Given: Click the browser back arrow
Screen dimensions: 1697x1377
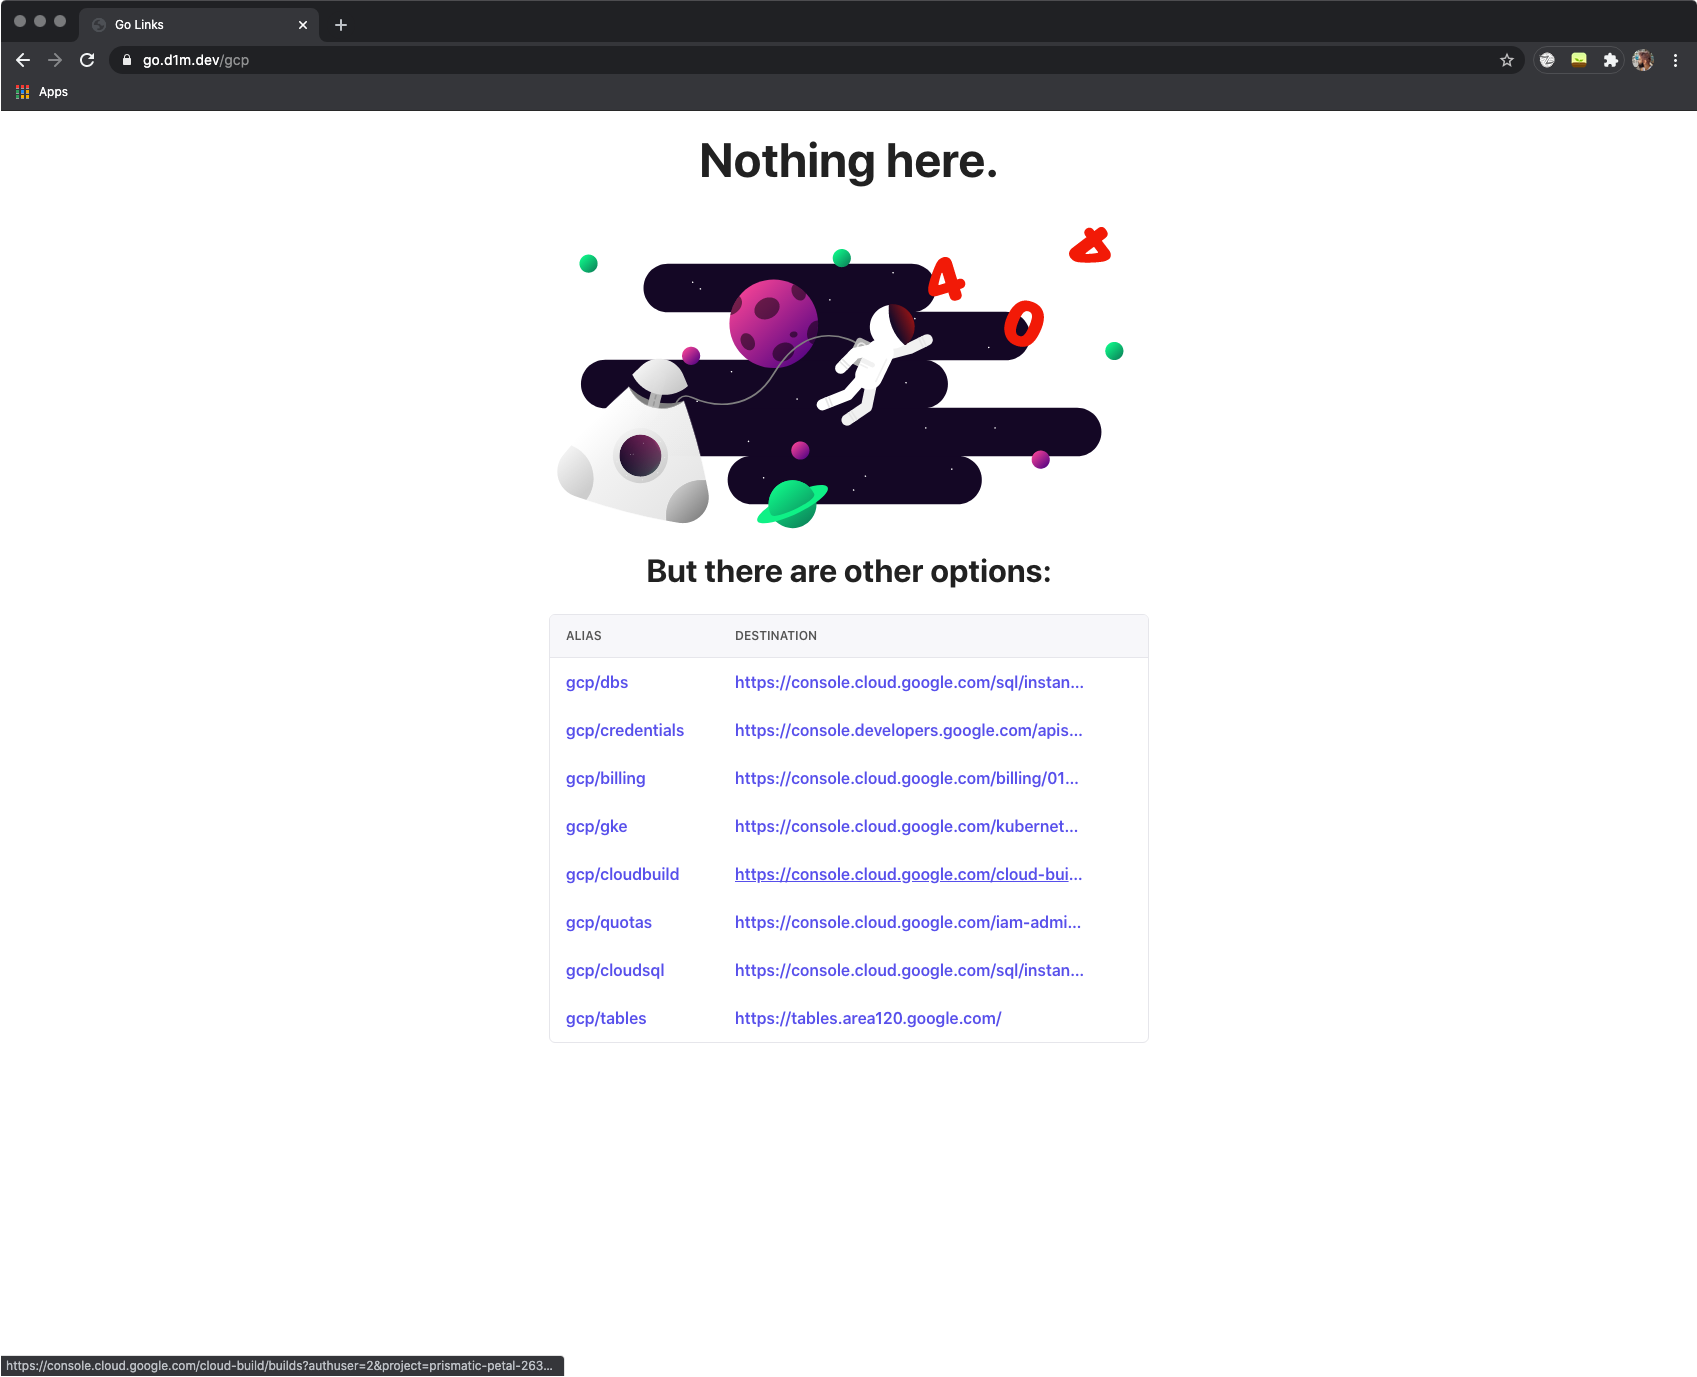Looking at the screenshot, I should (23, 60).
